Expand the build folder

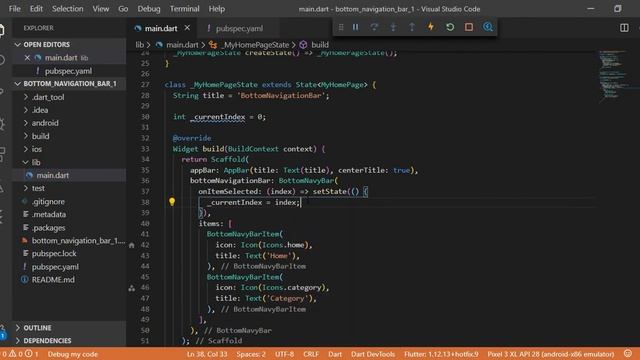coord(69,136)
